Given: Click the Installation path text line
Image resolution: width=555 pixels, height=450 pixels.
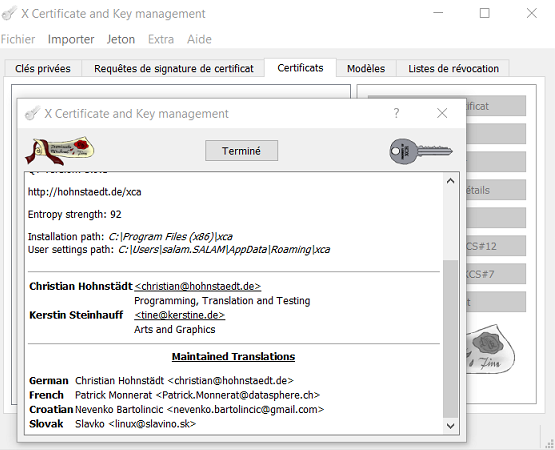Looking at the screenshot, I should 130,237.
